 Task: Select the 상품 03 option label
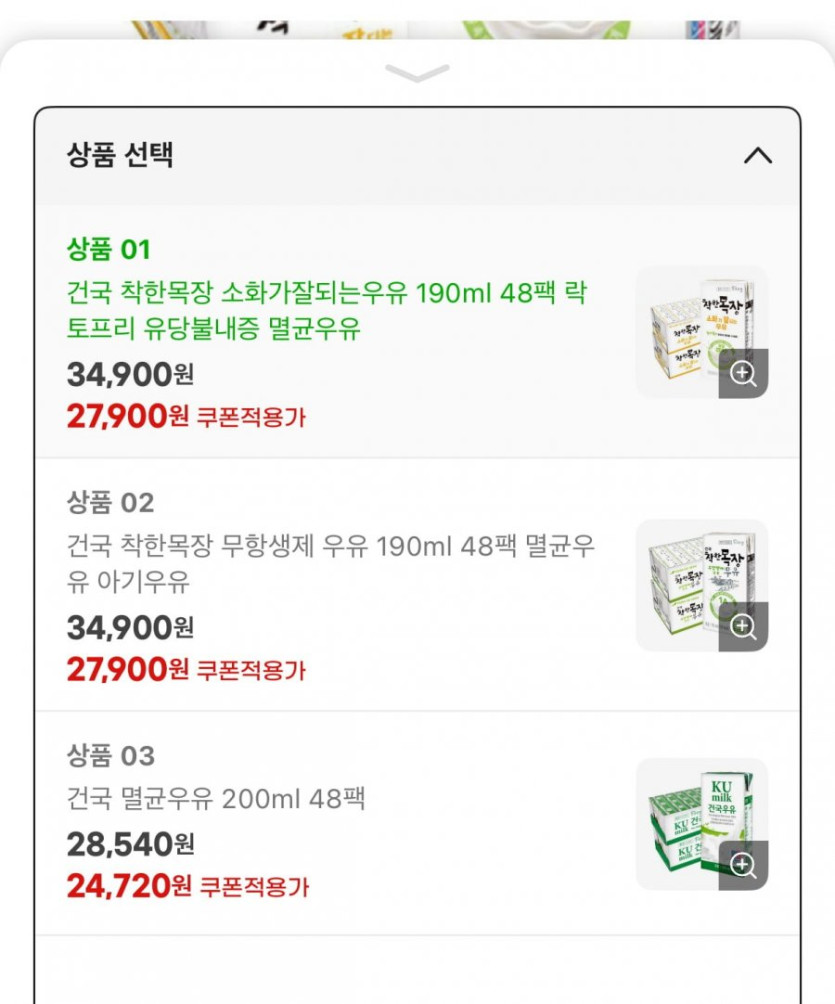pos(110,755)
